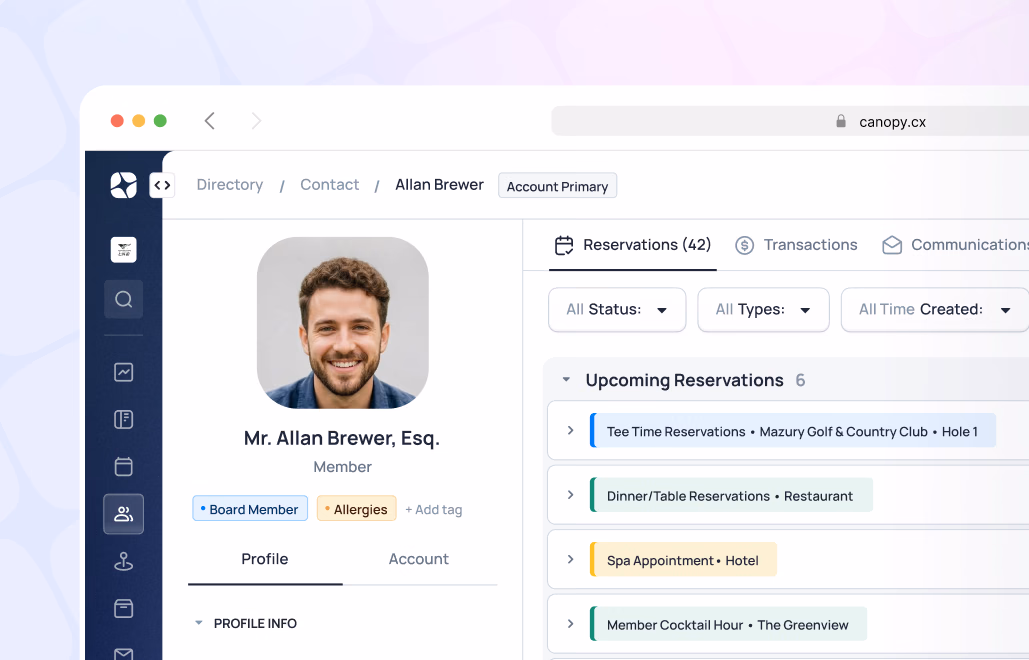Switch to the Account tab
1029x660 pixels.
coord(419,559)
